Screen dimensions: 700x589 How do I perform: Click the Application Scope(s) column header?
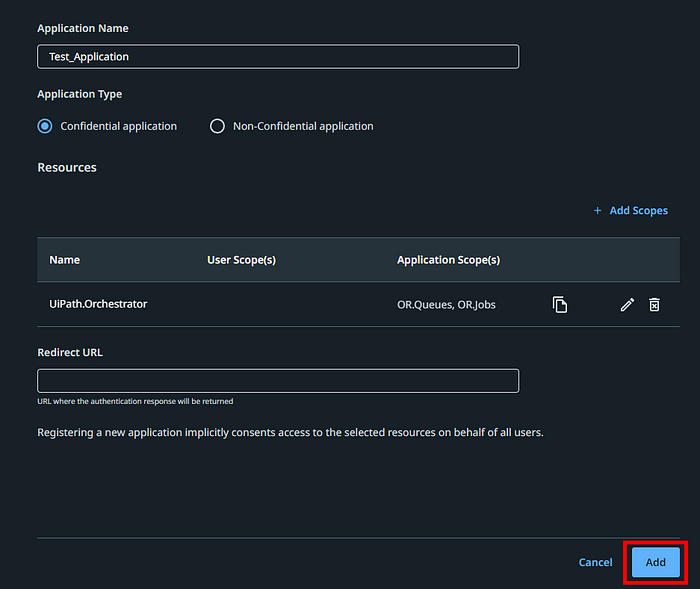[x=449, y=260]
